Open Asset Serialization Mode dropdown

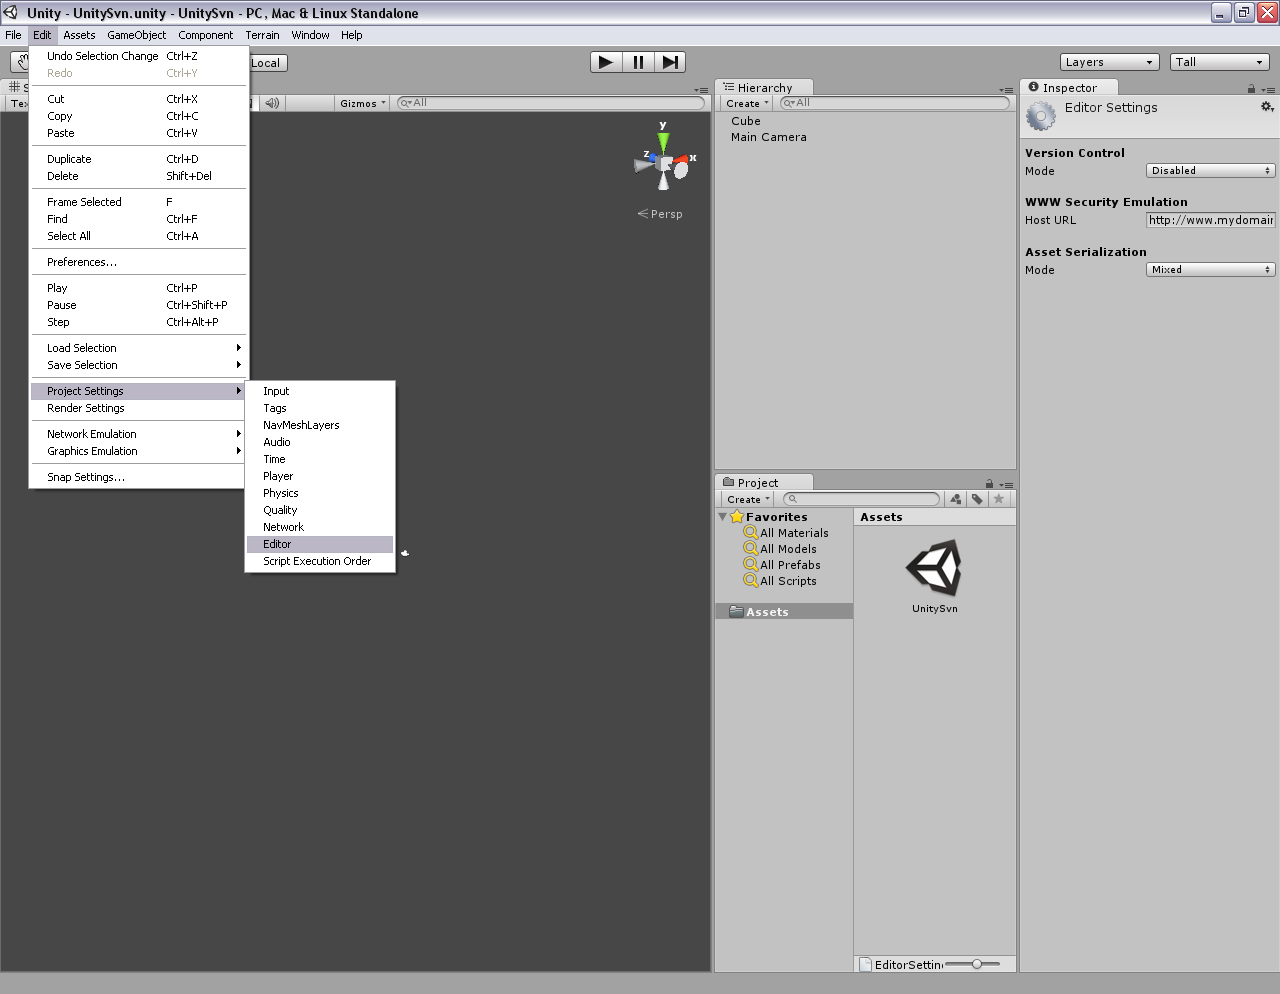(x=1210, y=270)
